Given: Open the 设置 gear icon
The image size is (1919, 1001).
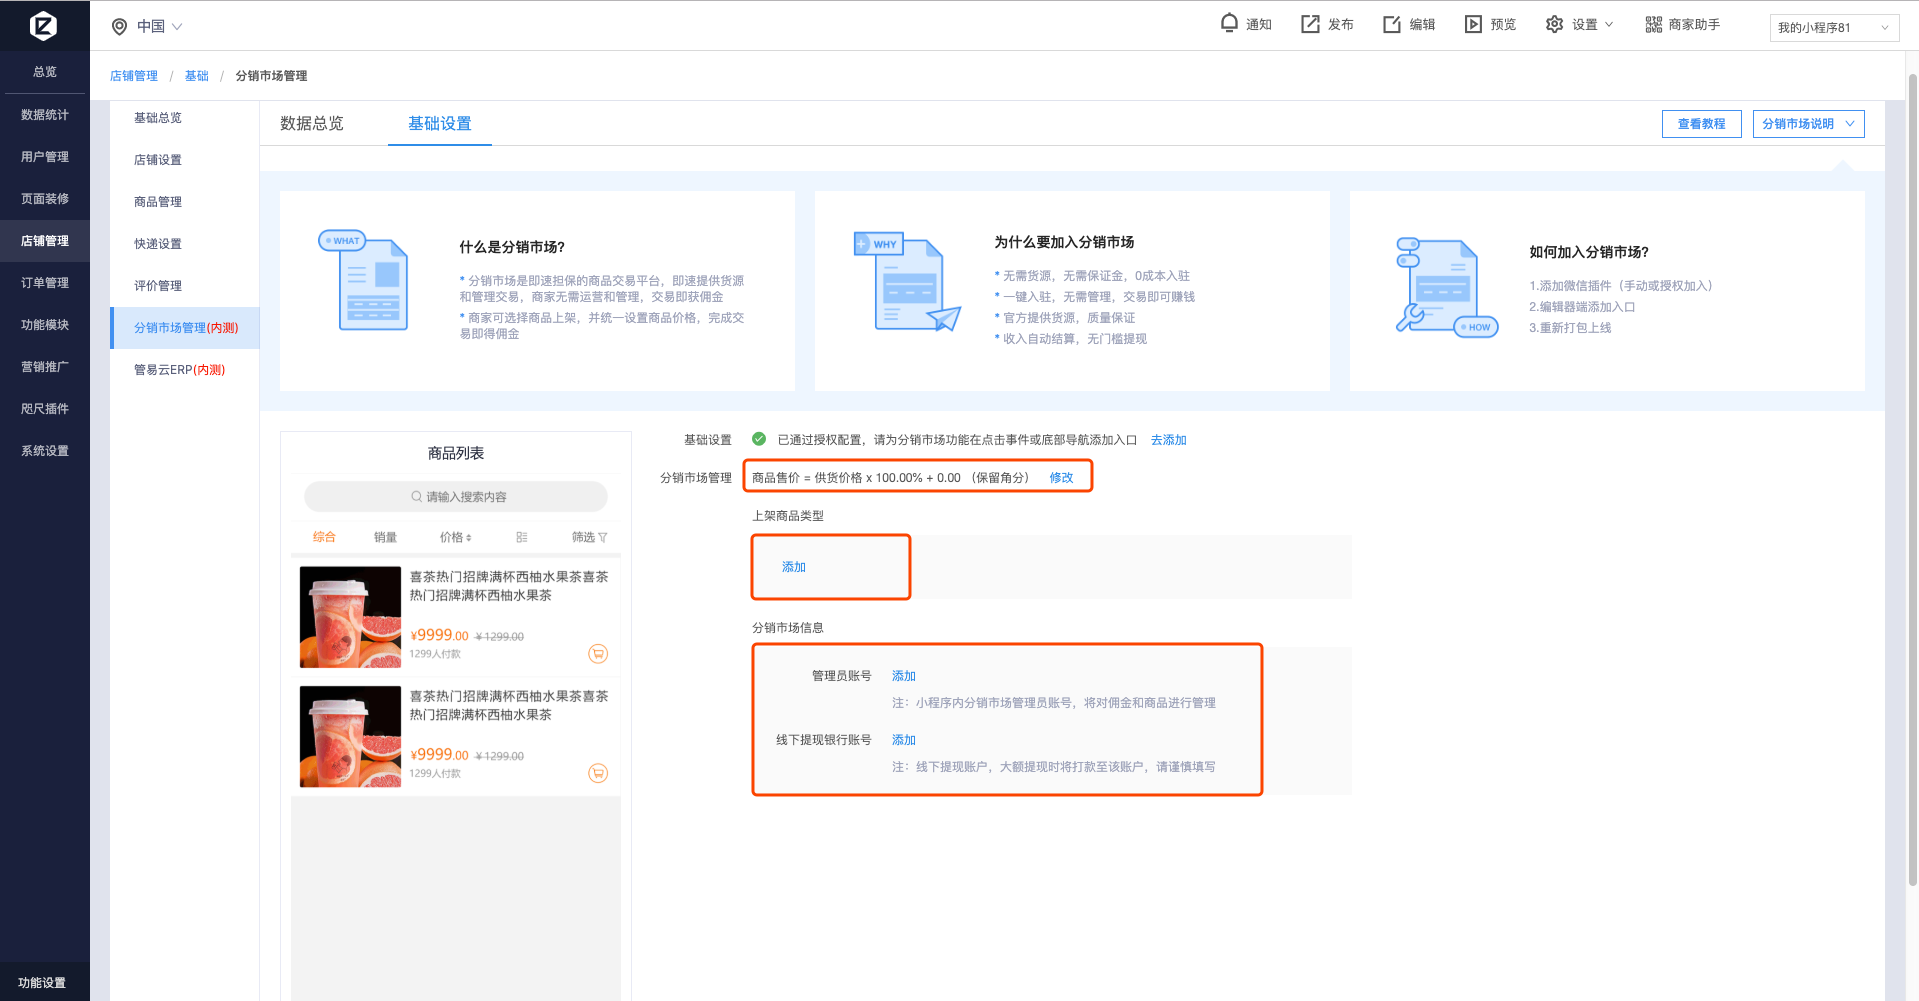Looking at the screenshot, I should [1554, 24].
